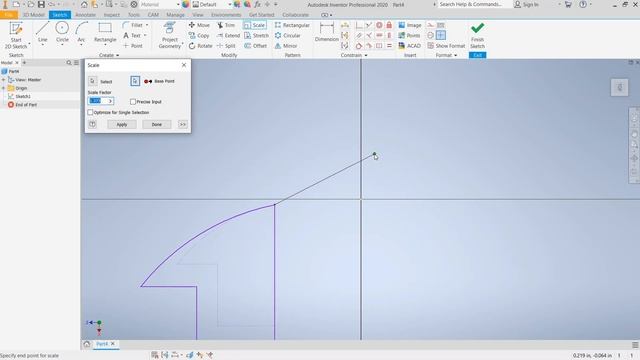Select the Rectangle sketch tool

[105, 33]
